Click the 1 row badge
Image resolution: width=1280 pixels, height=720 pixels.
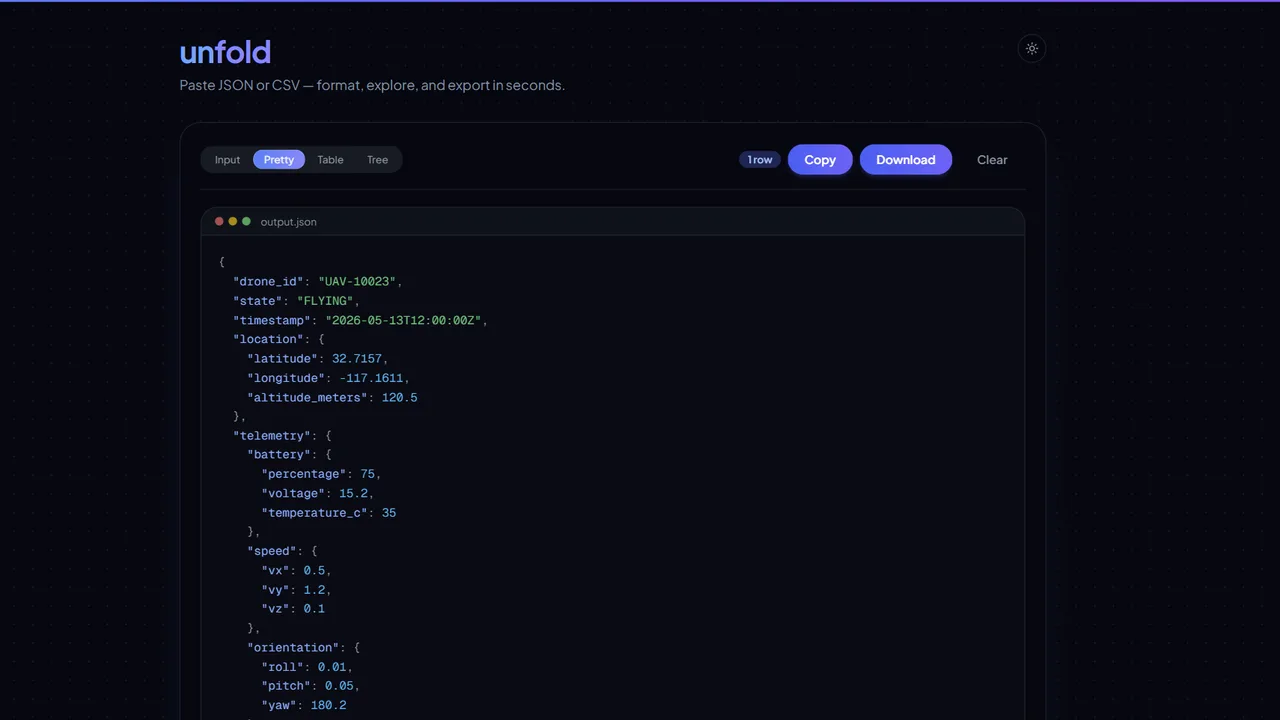(760, 160)
